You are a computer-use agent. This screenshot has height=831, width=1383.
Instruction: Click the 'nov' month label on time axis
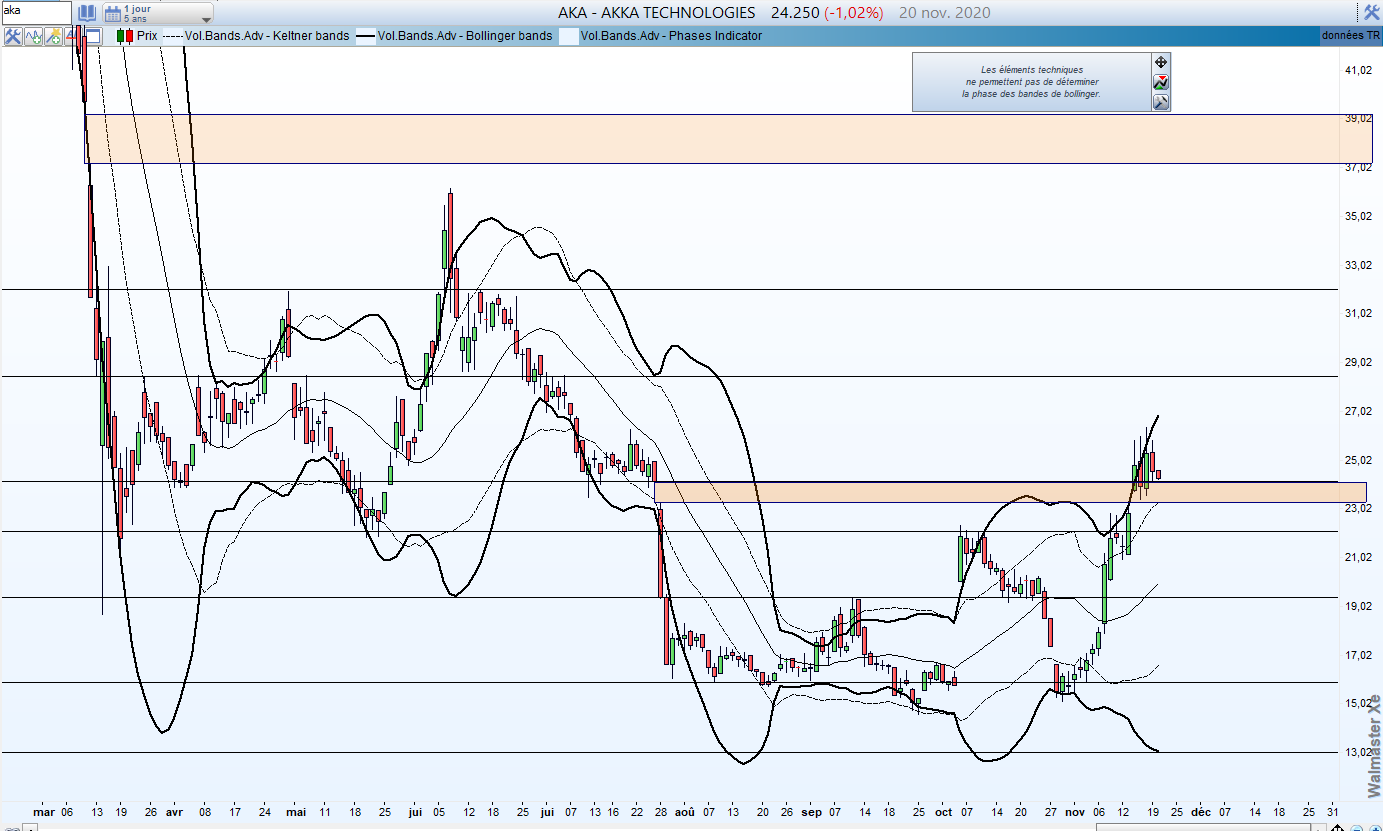(1076, 813)
